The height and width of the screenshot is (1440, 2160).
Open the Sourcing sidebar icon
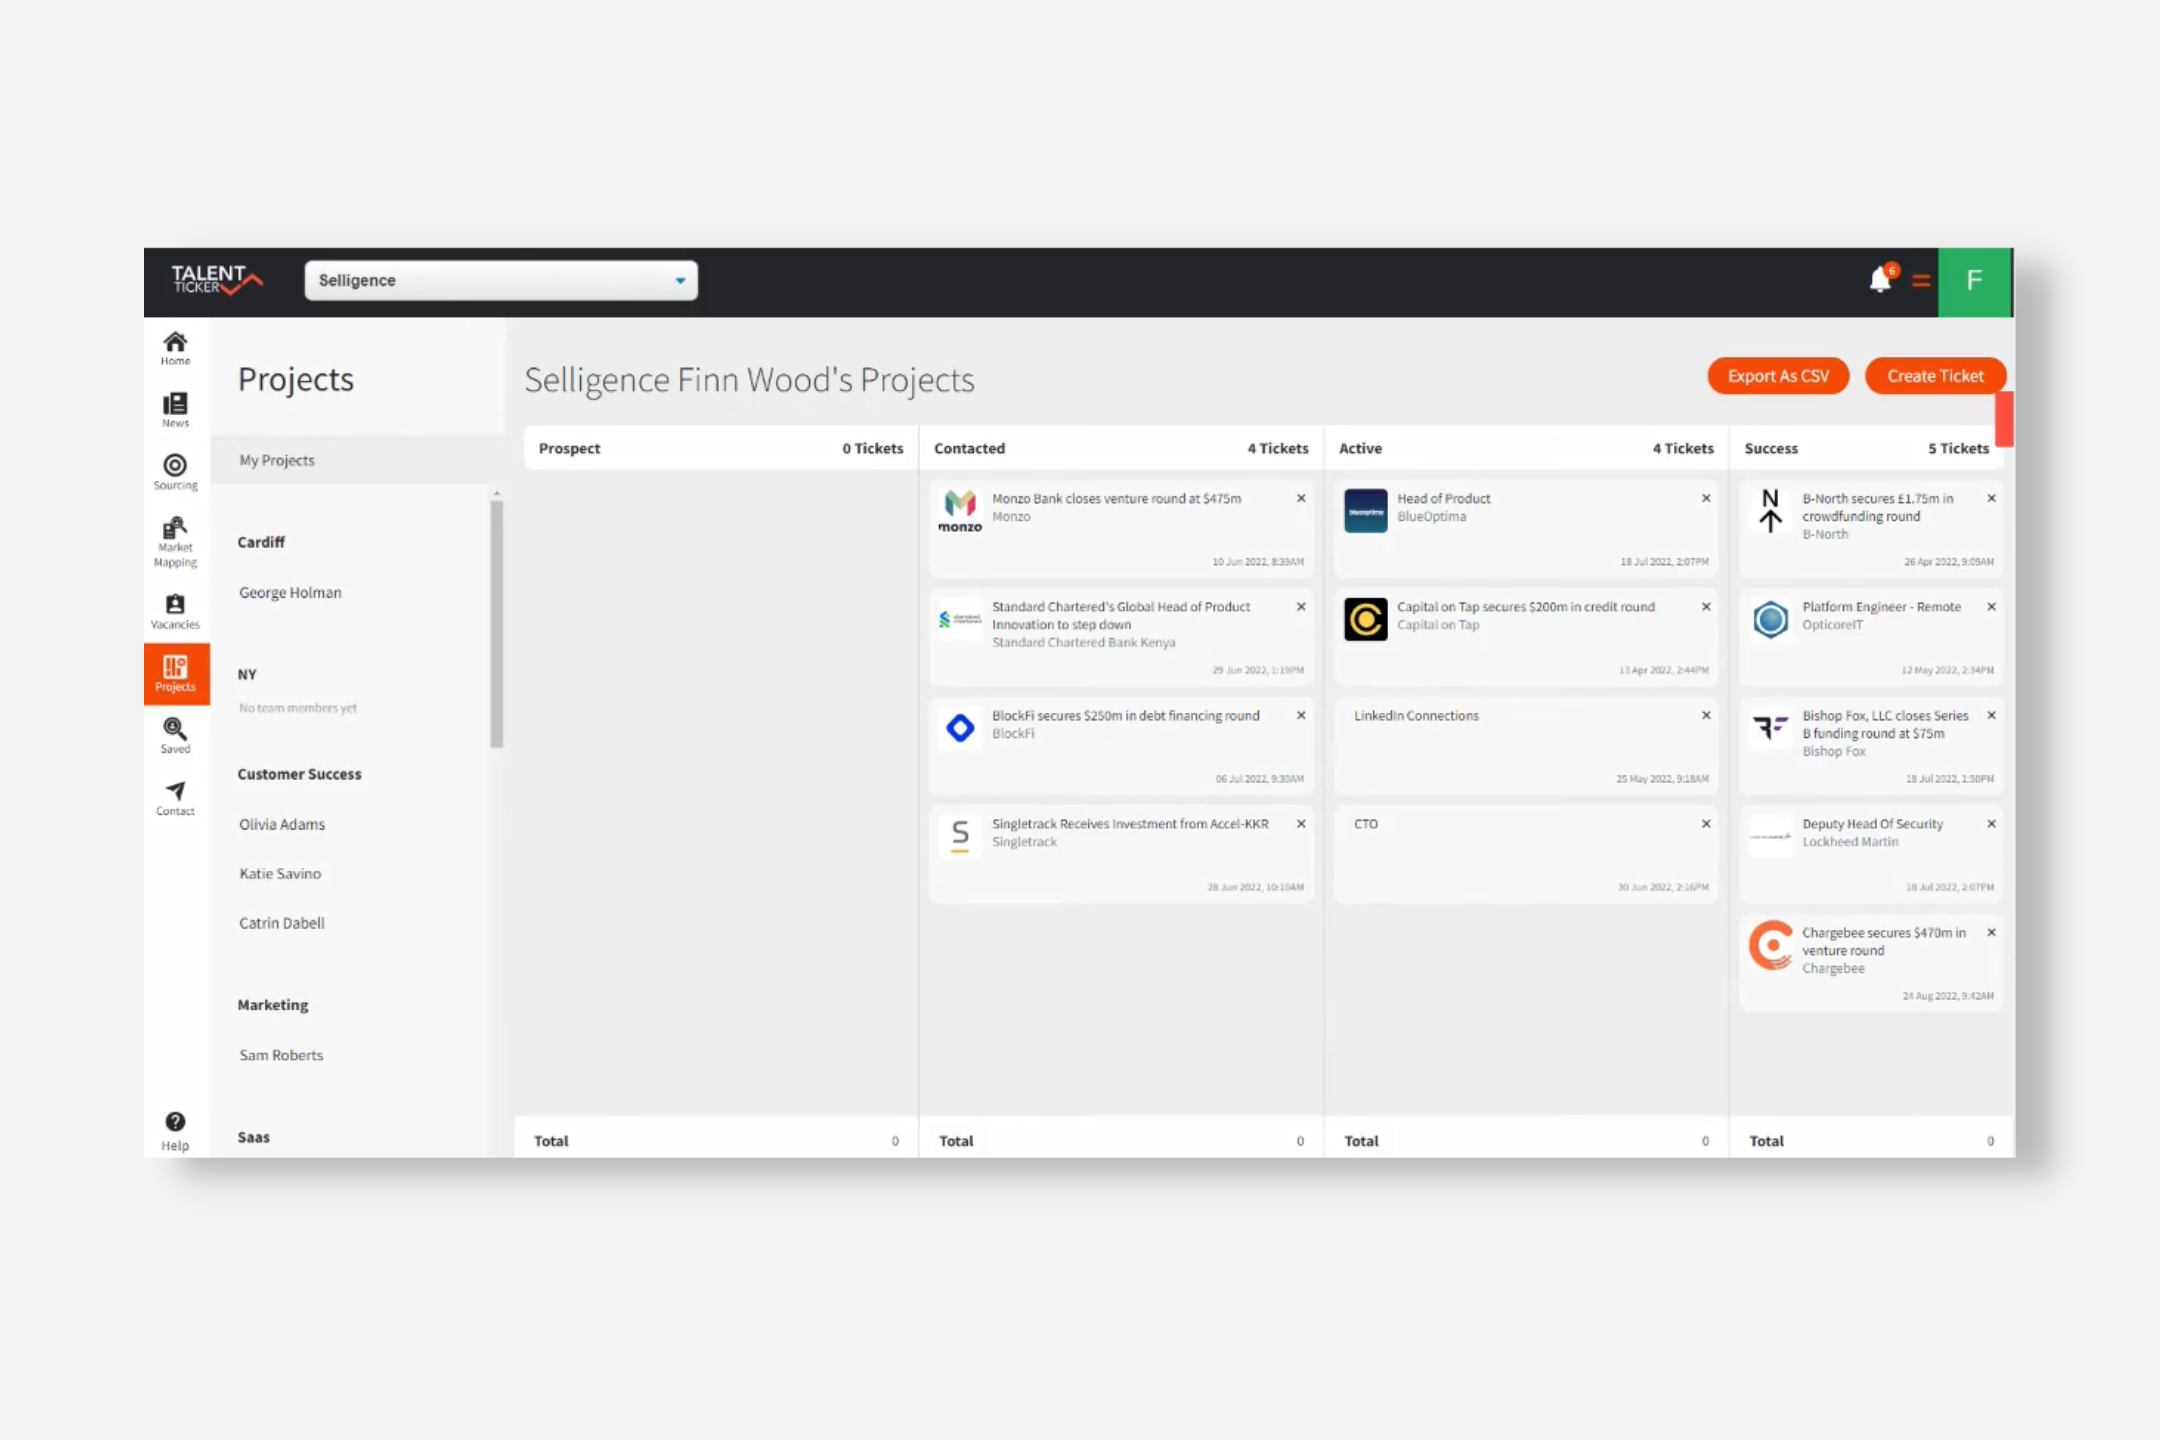pyautogui.click(x=175, y=472)
